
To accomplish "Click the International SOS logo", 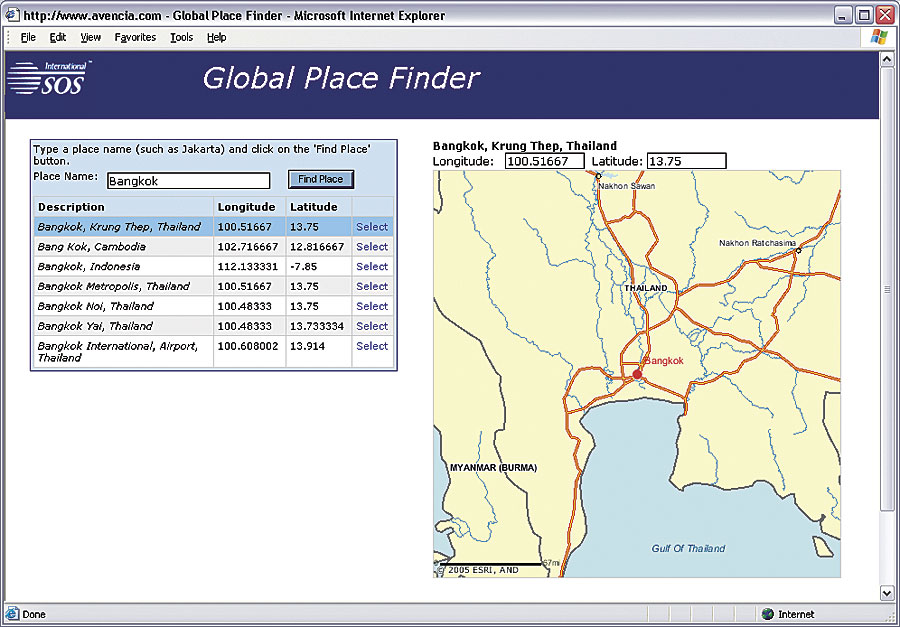I will pos(49,78).
